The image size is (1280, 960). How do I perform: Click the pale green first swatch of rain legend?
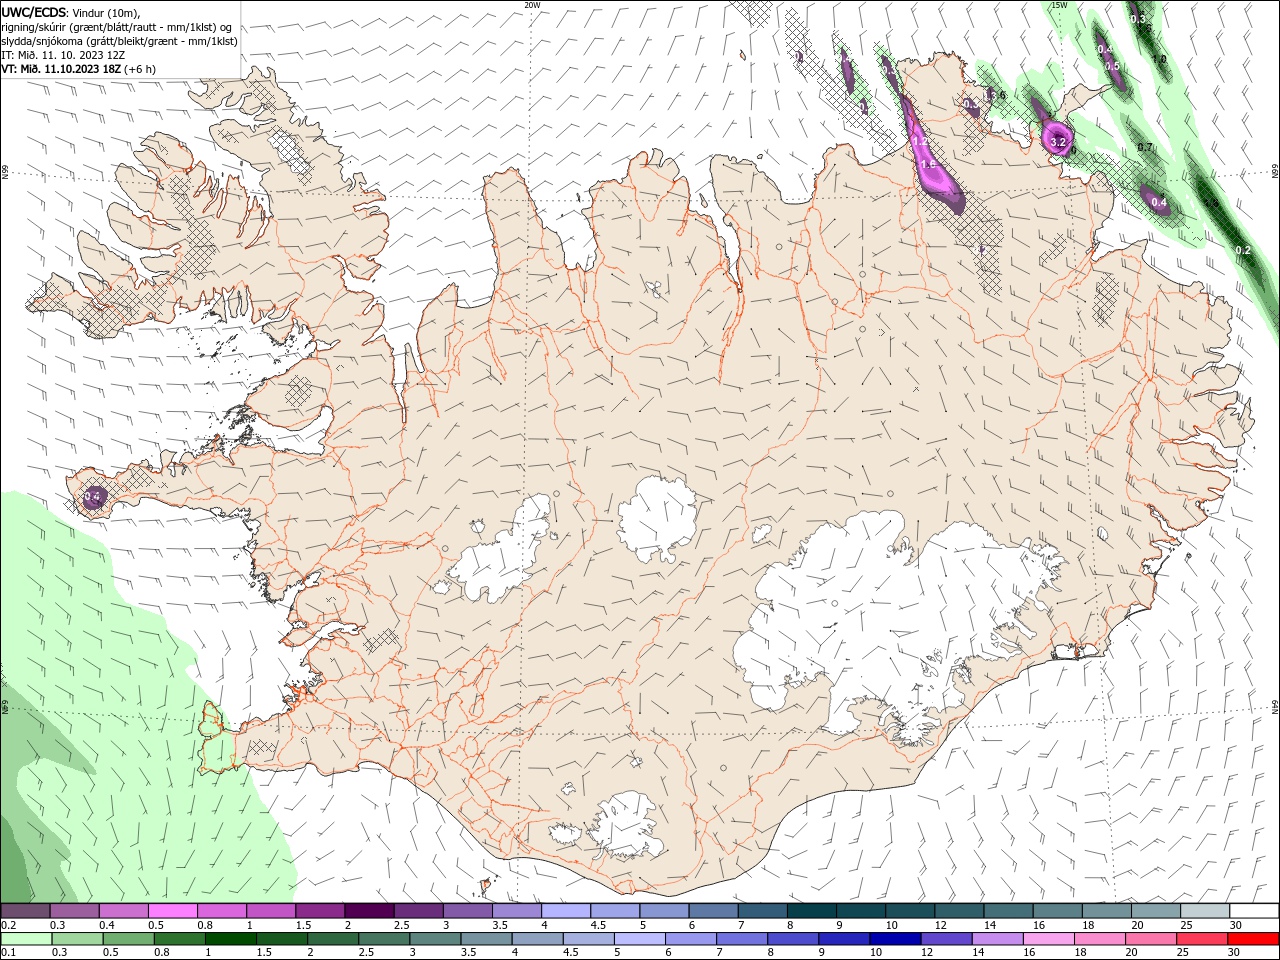click(25, 939)
